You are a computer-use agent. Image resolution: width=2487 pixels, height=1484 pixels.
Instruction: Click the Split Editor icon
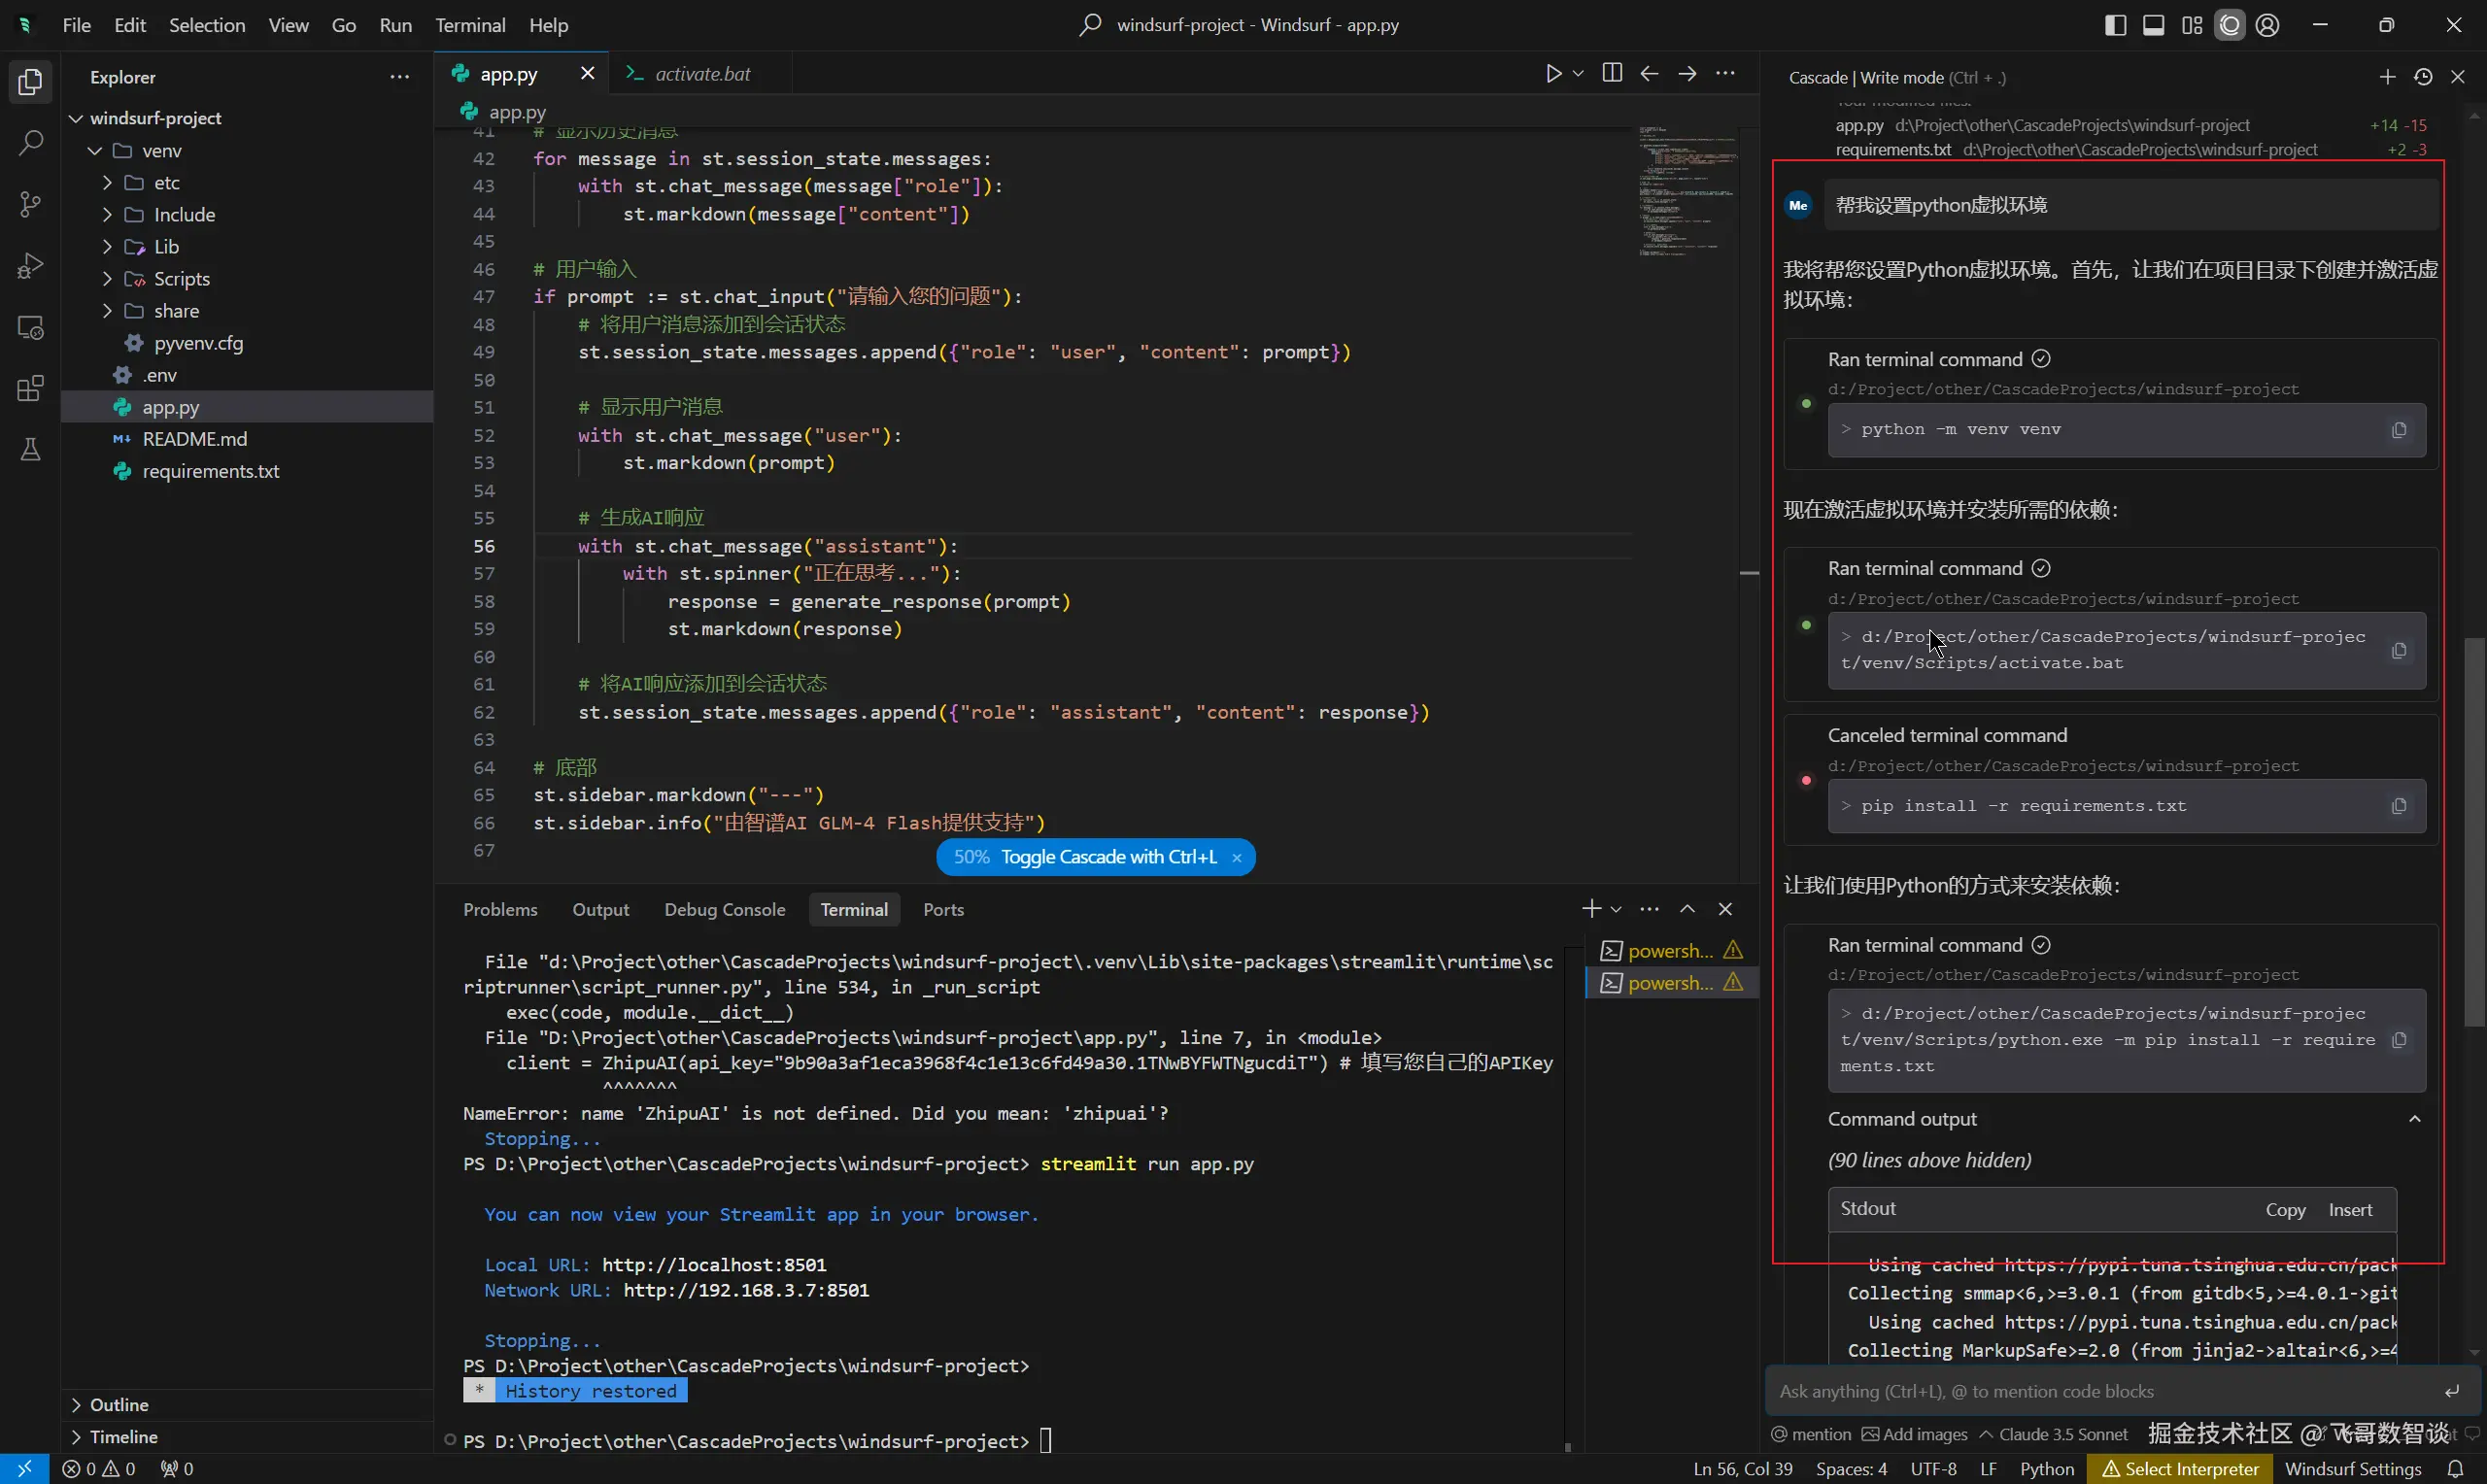click(1611, 73)
